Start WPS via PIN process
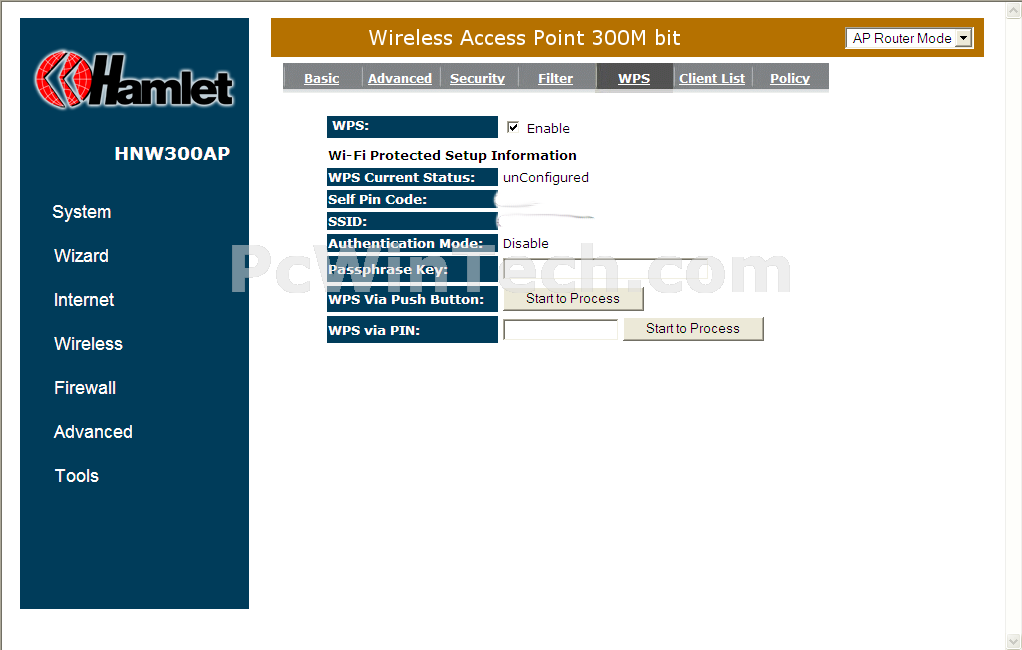Image resolution: width=1022 pixels, height=650 pixels. point(693,329)
